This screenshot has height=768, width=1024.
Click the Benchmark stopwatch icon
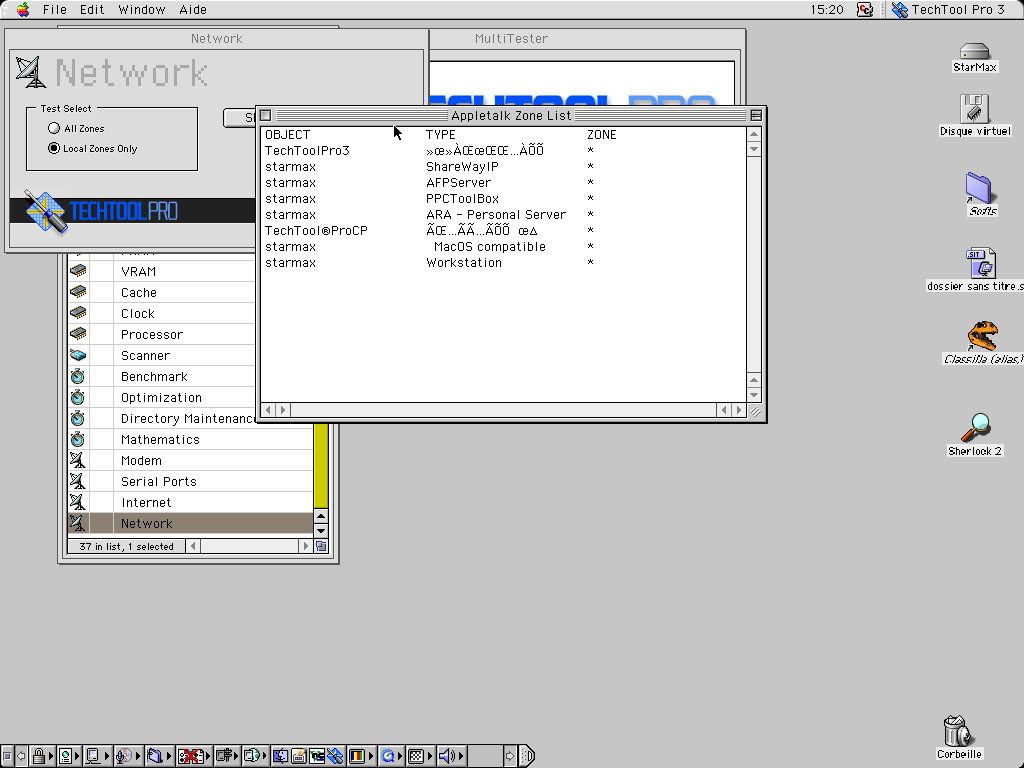pyautogui.click(x=78, y=376)
